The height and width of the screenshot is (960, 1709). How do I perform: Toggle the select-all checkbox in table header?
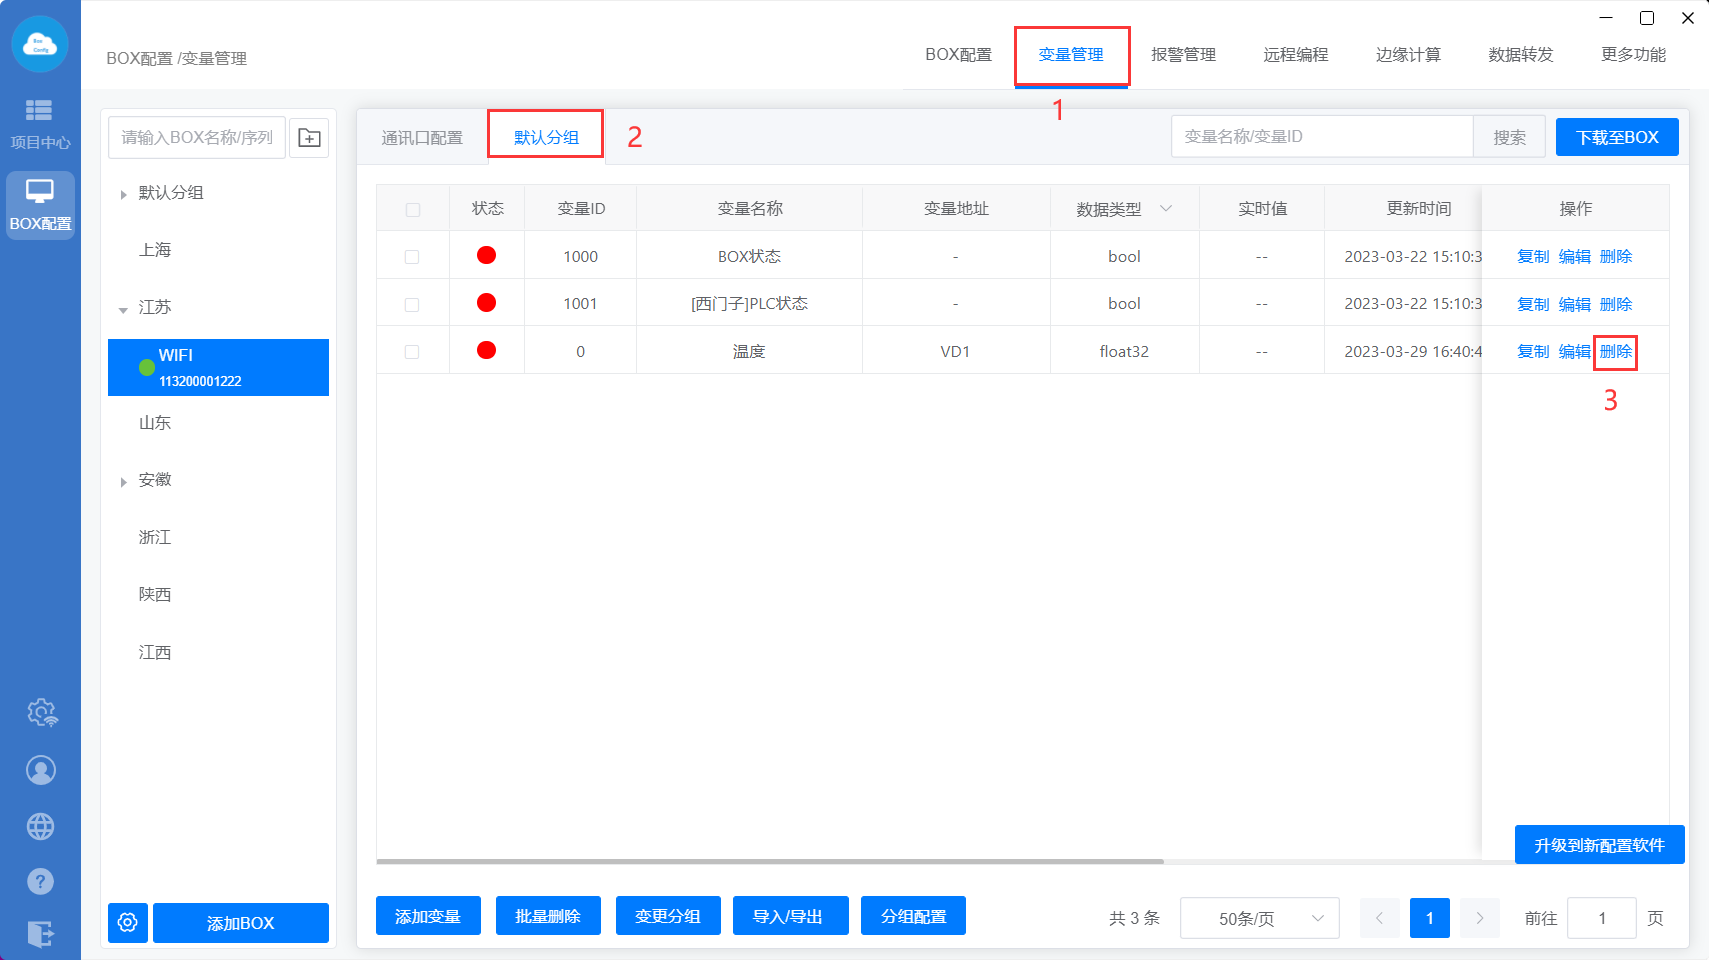[x=412, y=210]
